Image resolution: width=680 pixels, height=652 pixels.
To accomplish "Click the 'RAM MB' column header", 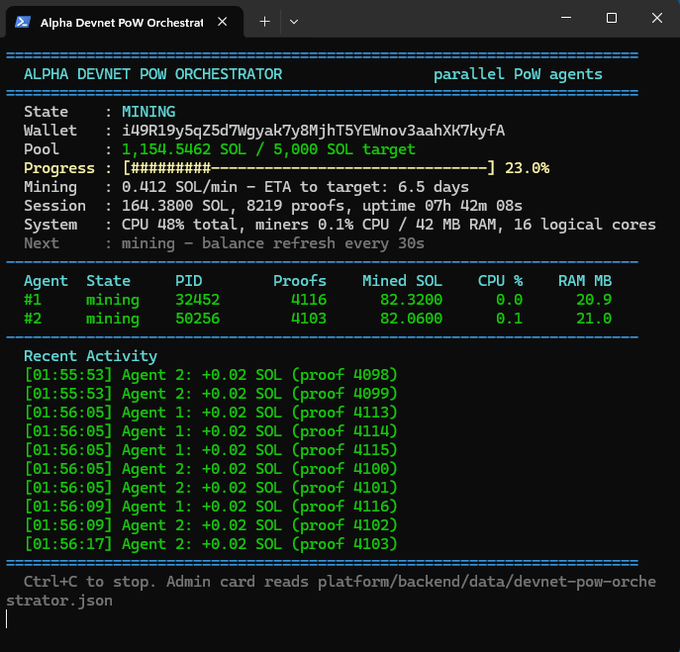I will tap(585, 281).
